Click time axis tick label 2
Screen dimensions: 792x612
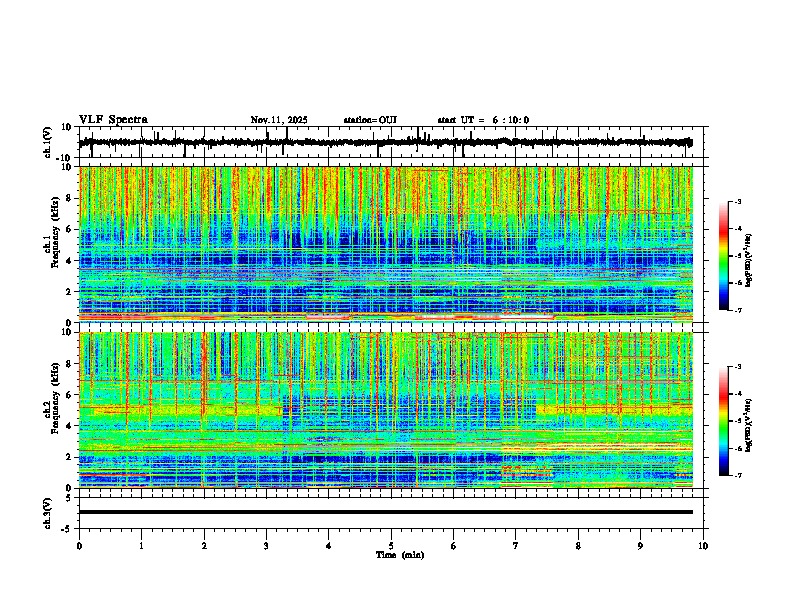click(x=204, y=546)
